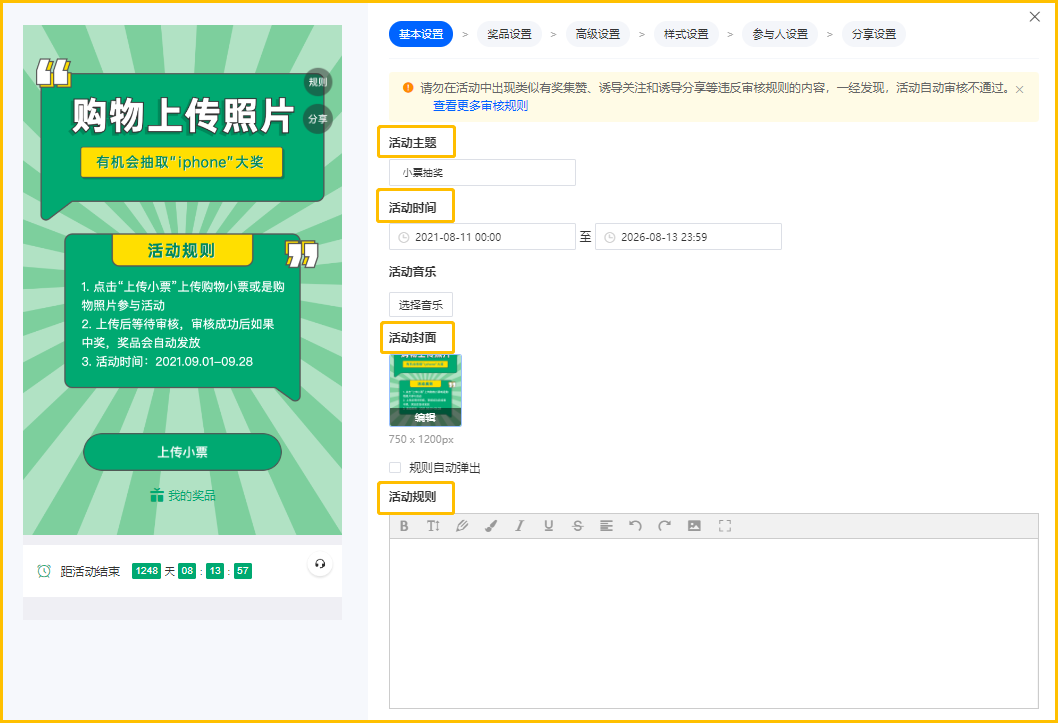Redo edit in rules editor
Screen dimensions: 1059x724
pyautogui.click(x=665, y=526)
